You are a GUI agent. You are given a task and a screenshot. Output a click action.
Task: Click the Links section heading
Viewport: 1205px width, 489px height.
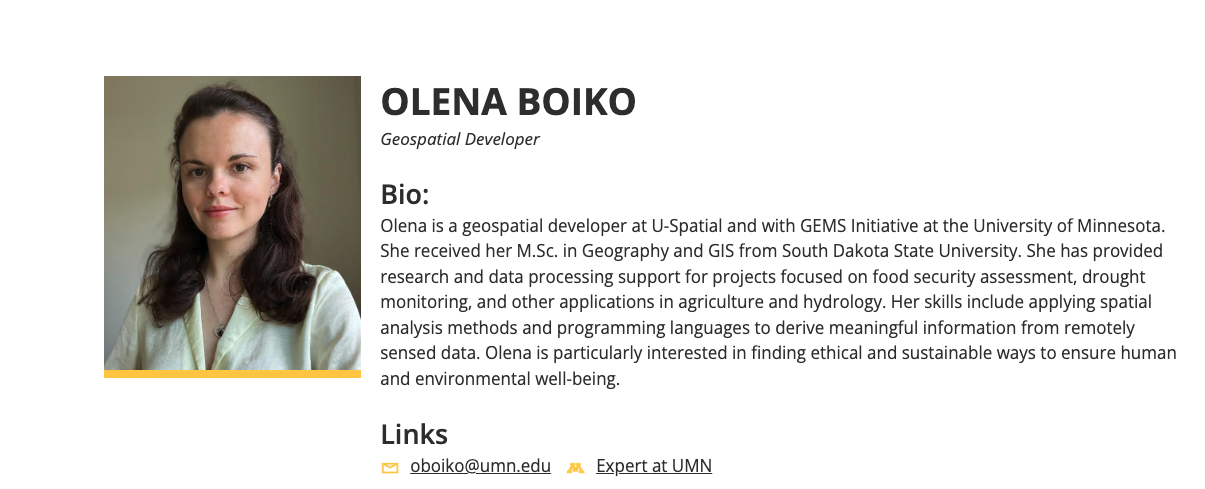pyautogui.click(x=414, y=434)
